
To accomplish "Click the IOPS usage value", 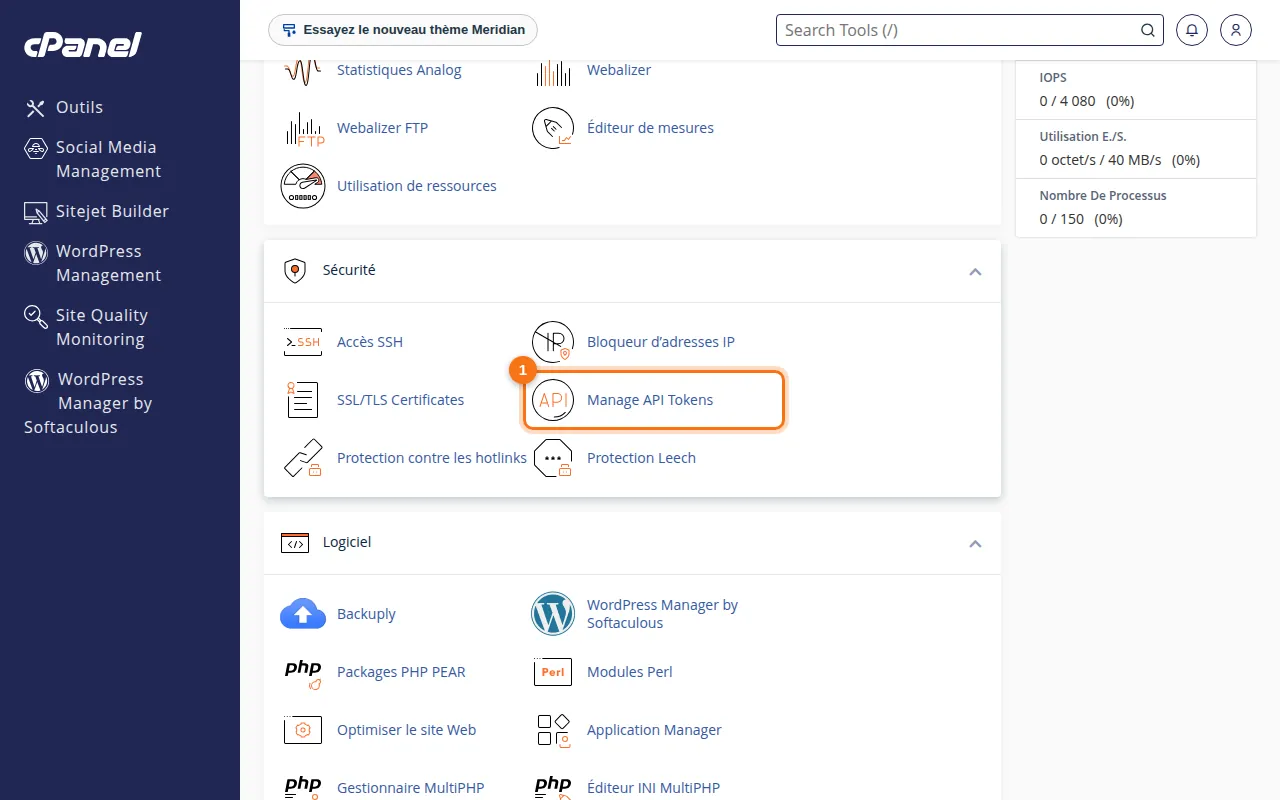I will point(1087,101).
